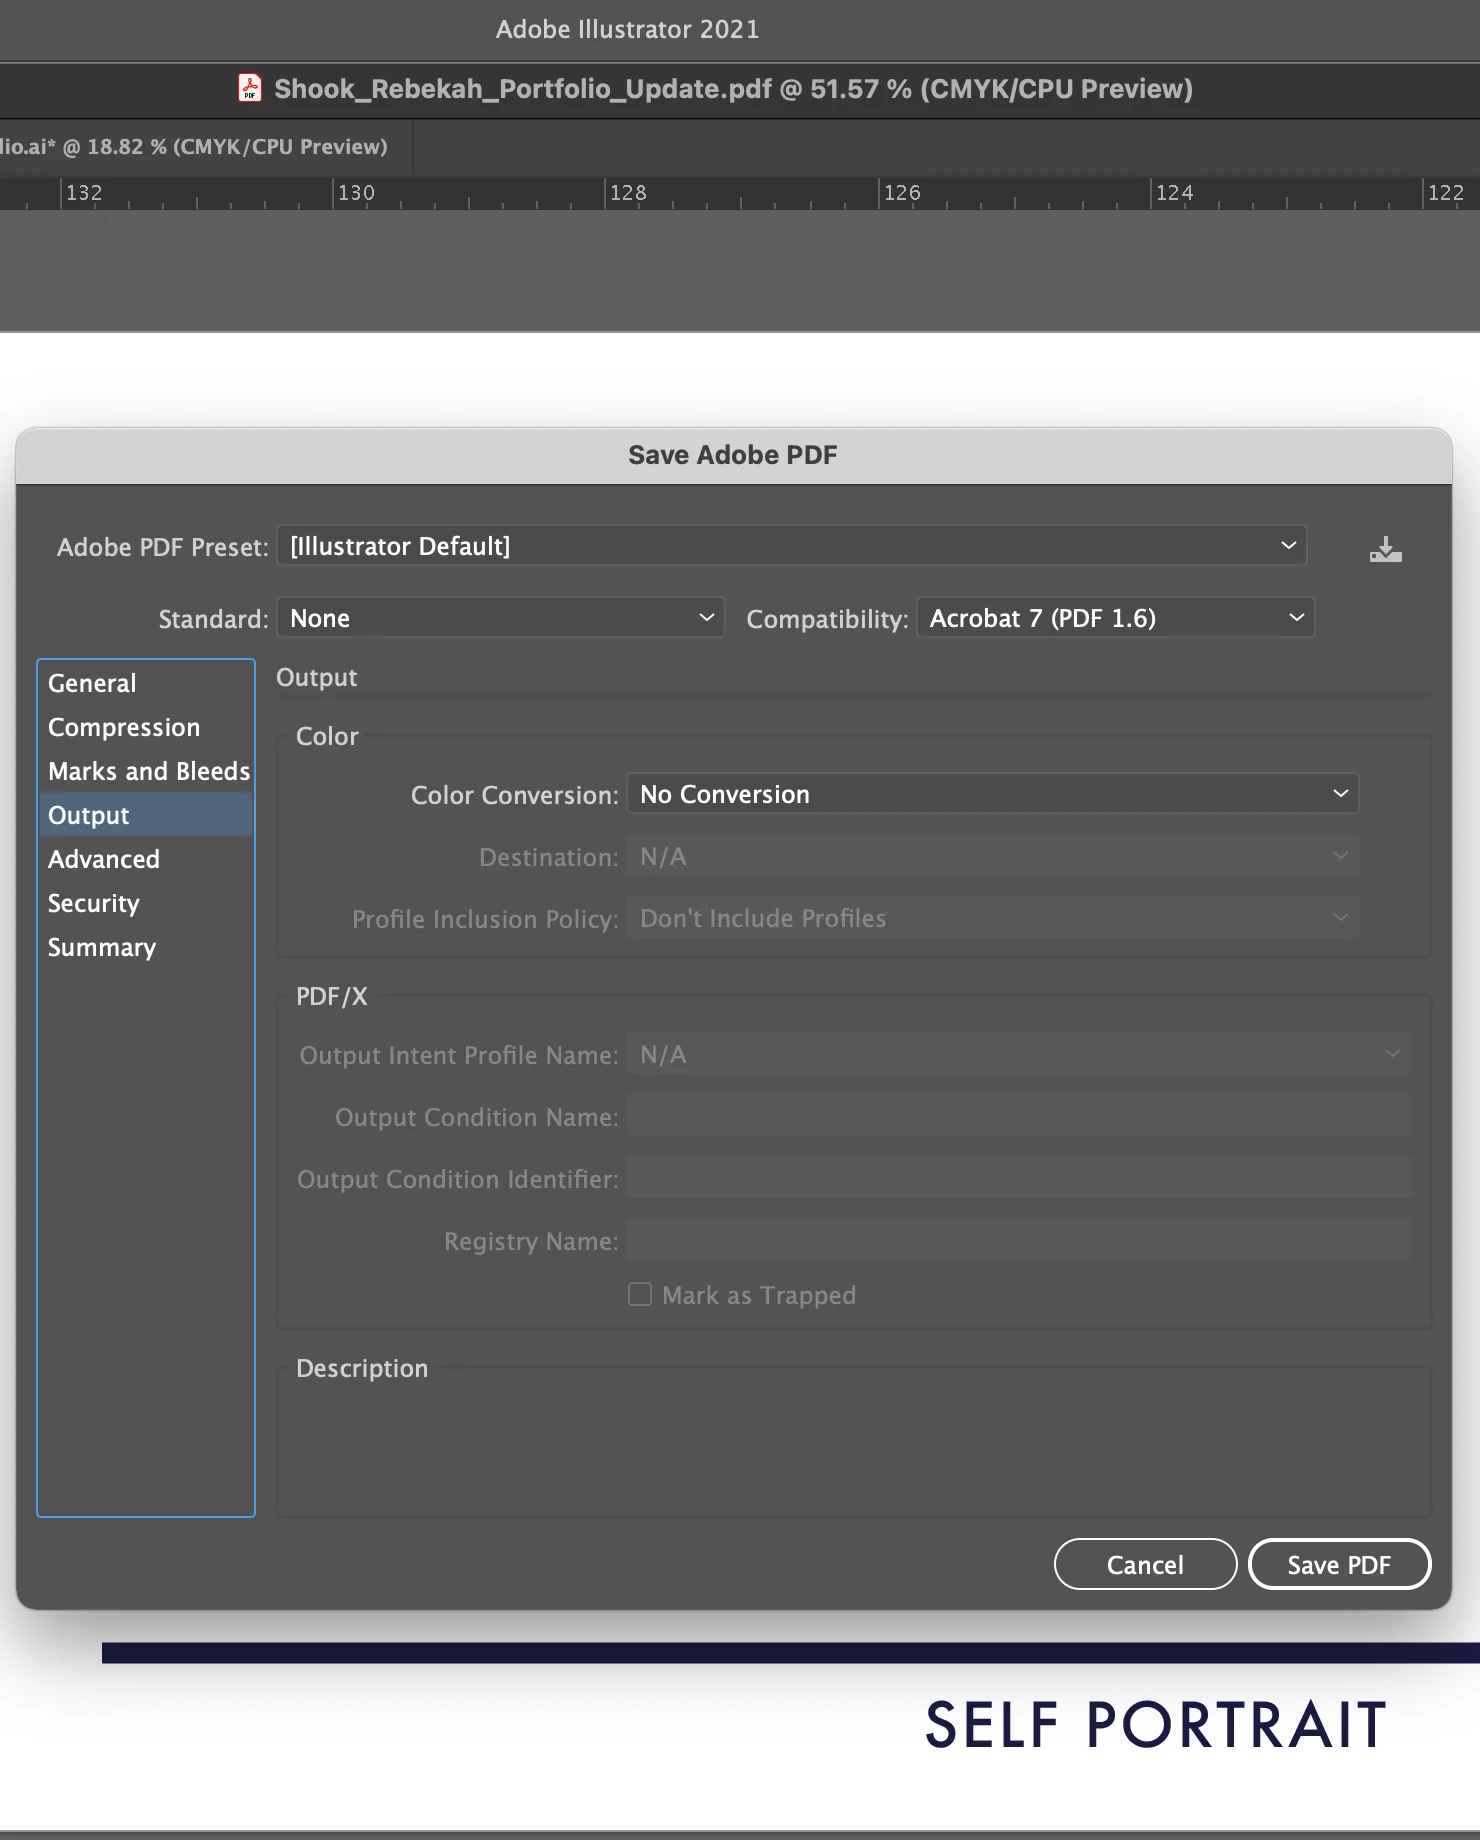Click the Output Condition Name field
1480x1840 pixels.
[x=1018, y=1116]
